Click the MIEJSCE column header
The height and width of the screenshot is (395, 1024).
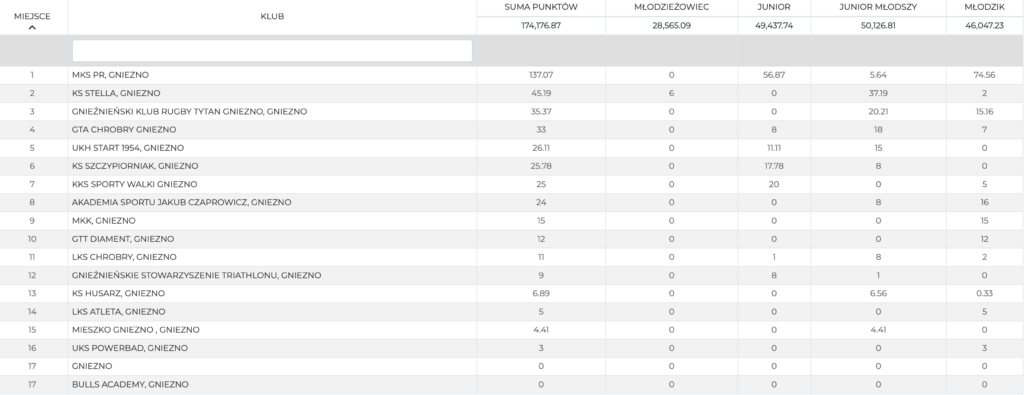(32, 16)
